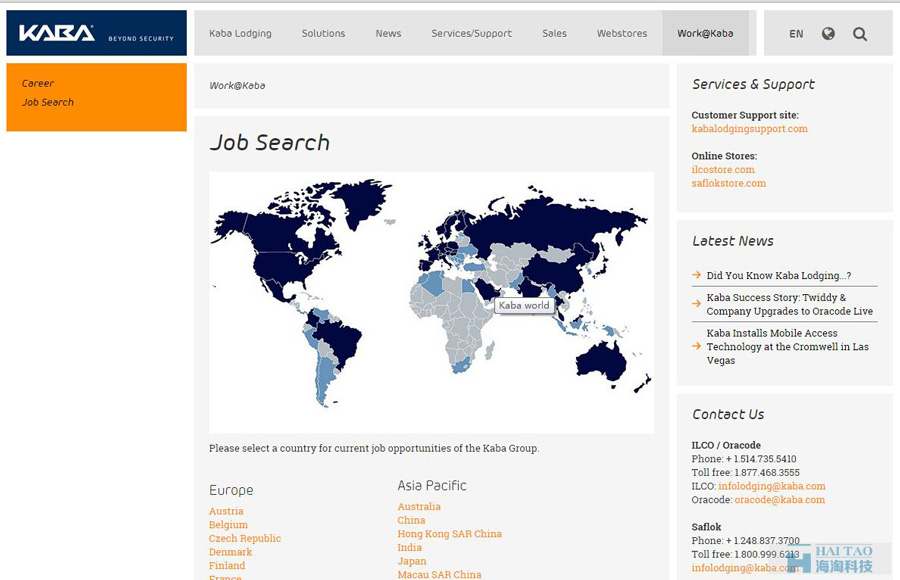Click Australia on the world map

[x=602, y=363]
